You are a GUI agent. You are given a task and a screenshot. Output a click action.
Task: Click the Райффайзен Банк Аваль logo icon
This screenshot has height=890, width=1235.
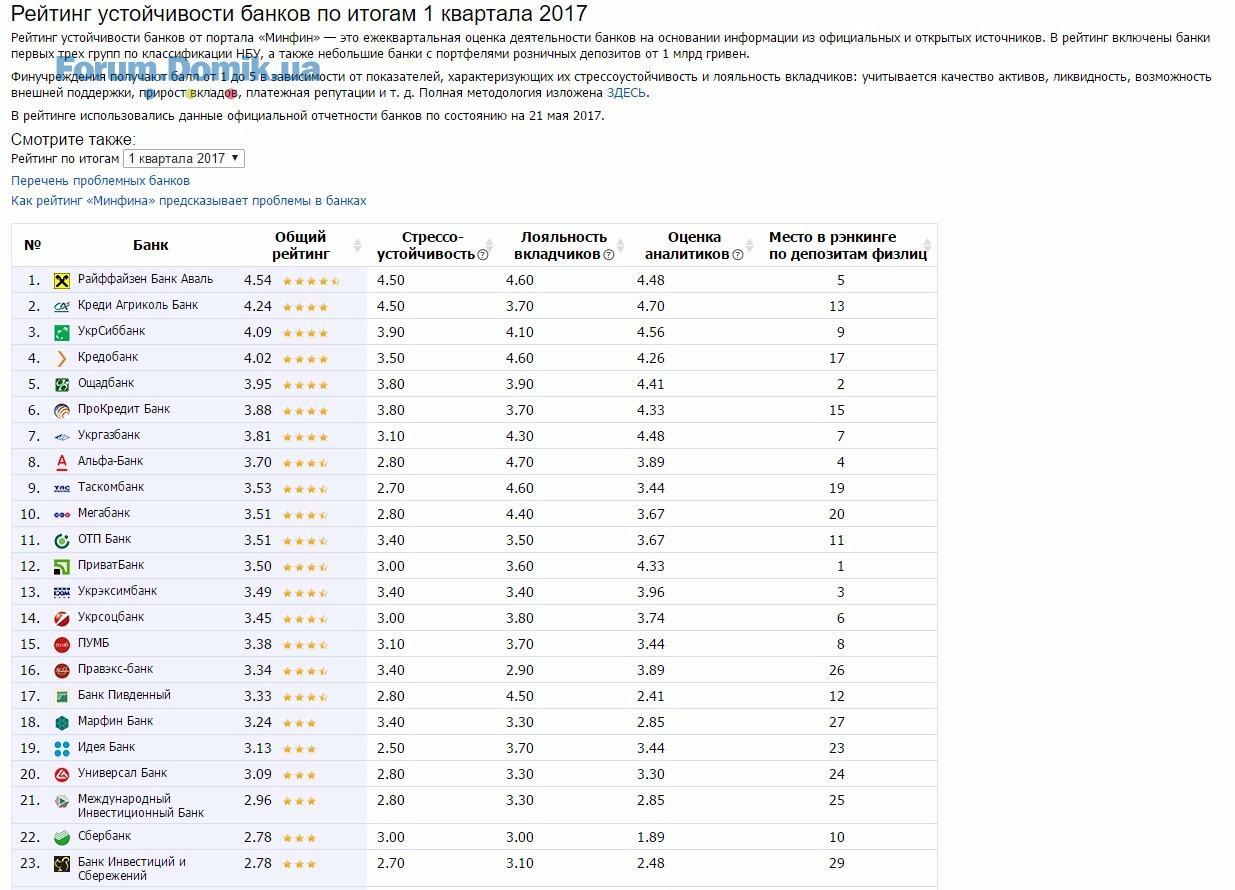tap(62, 281)
